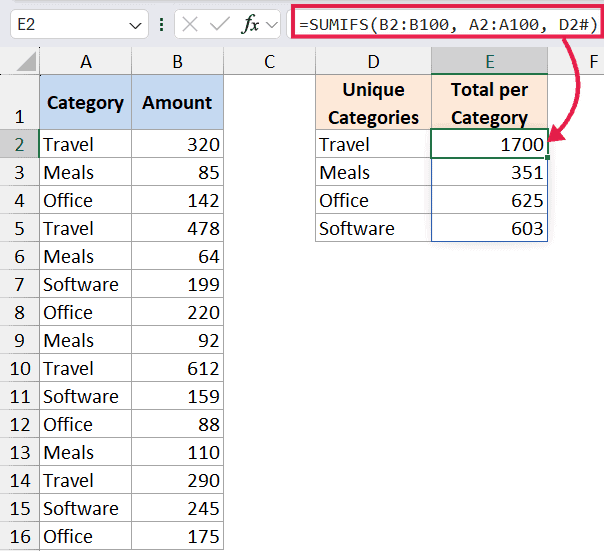The height and width of the screenshot is (551, 604).
Task: Click the Name Box showing E2
Action: (x=79, y=25)
